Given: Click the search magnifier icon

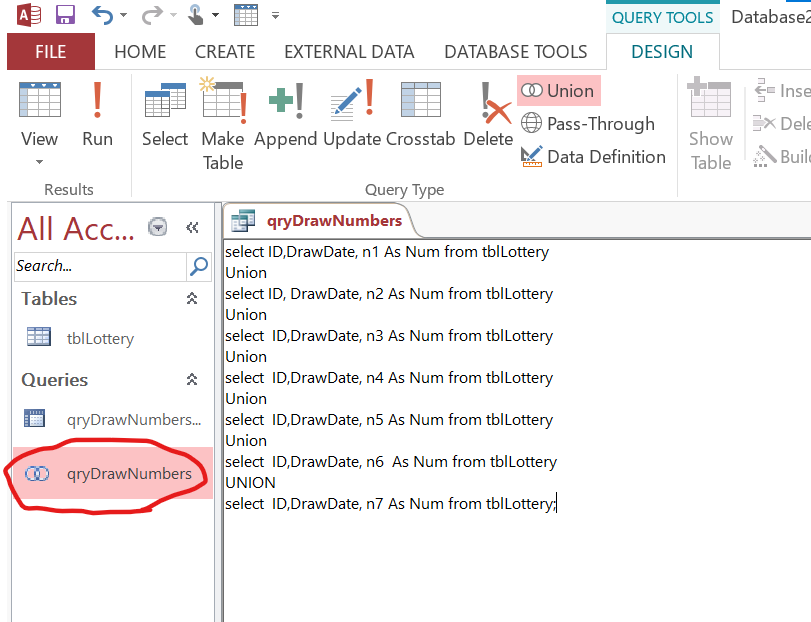Looking at the screenshot, I should tap(199, 266).
